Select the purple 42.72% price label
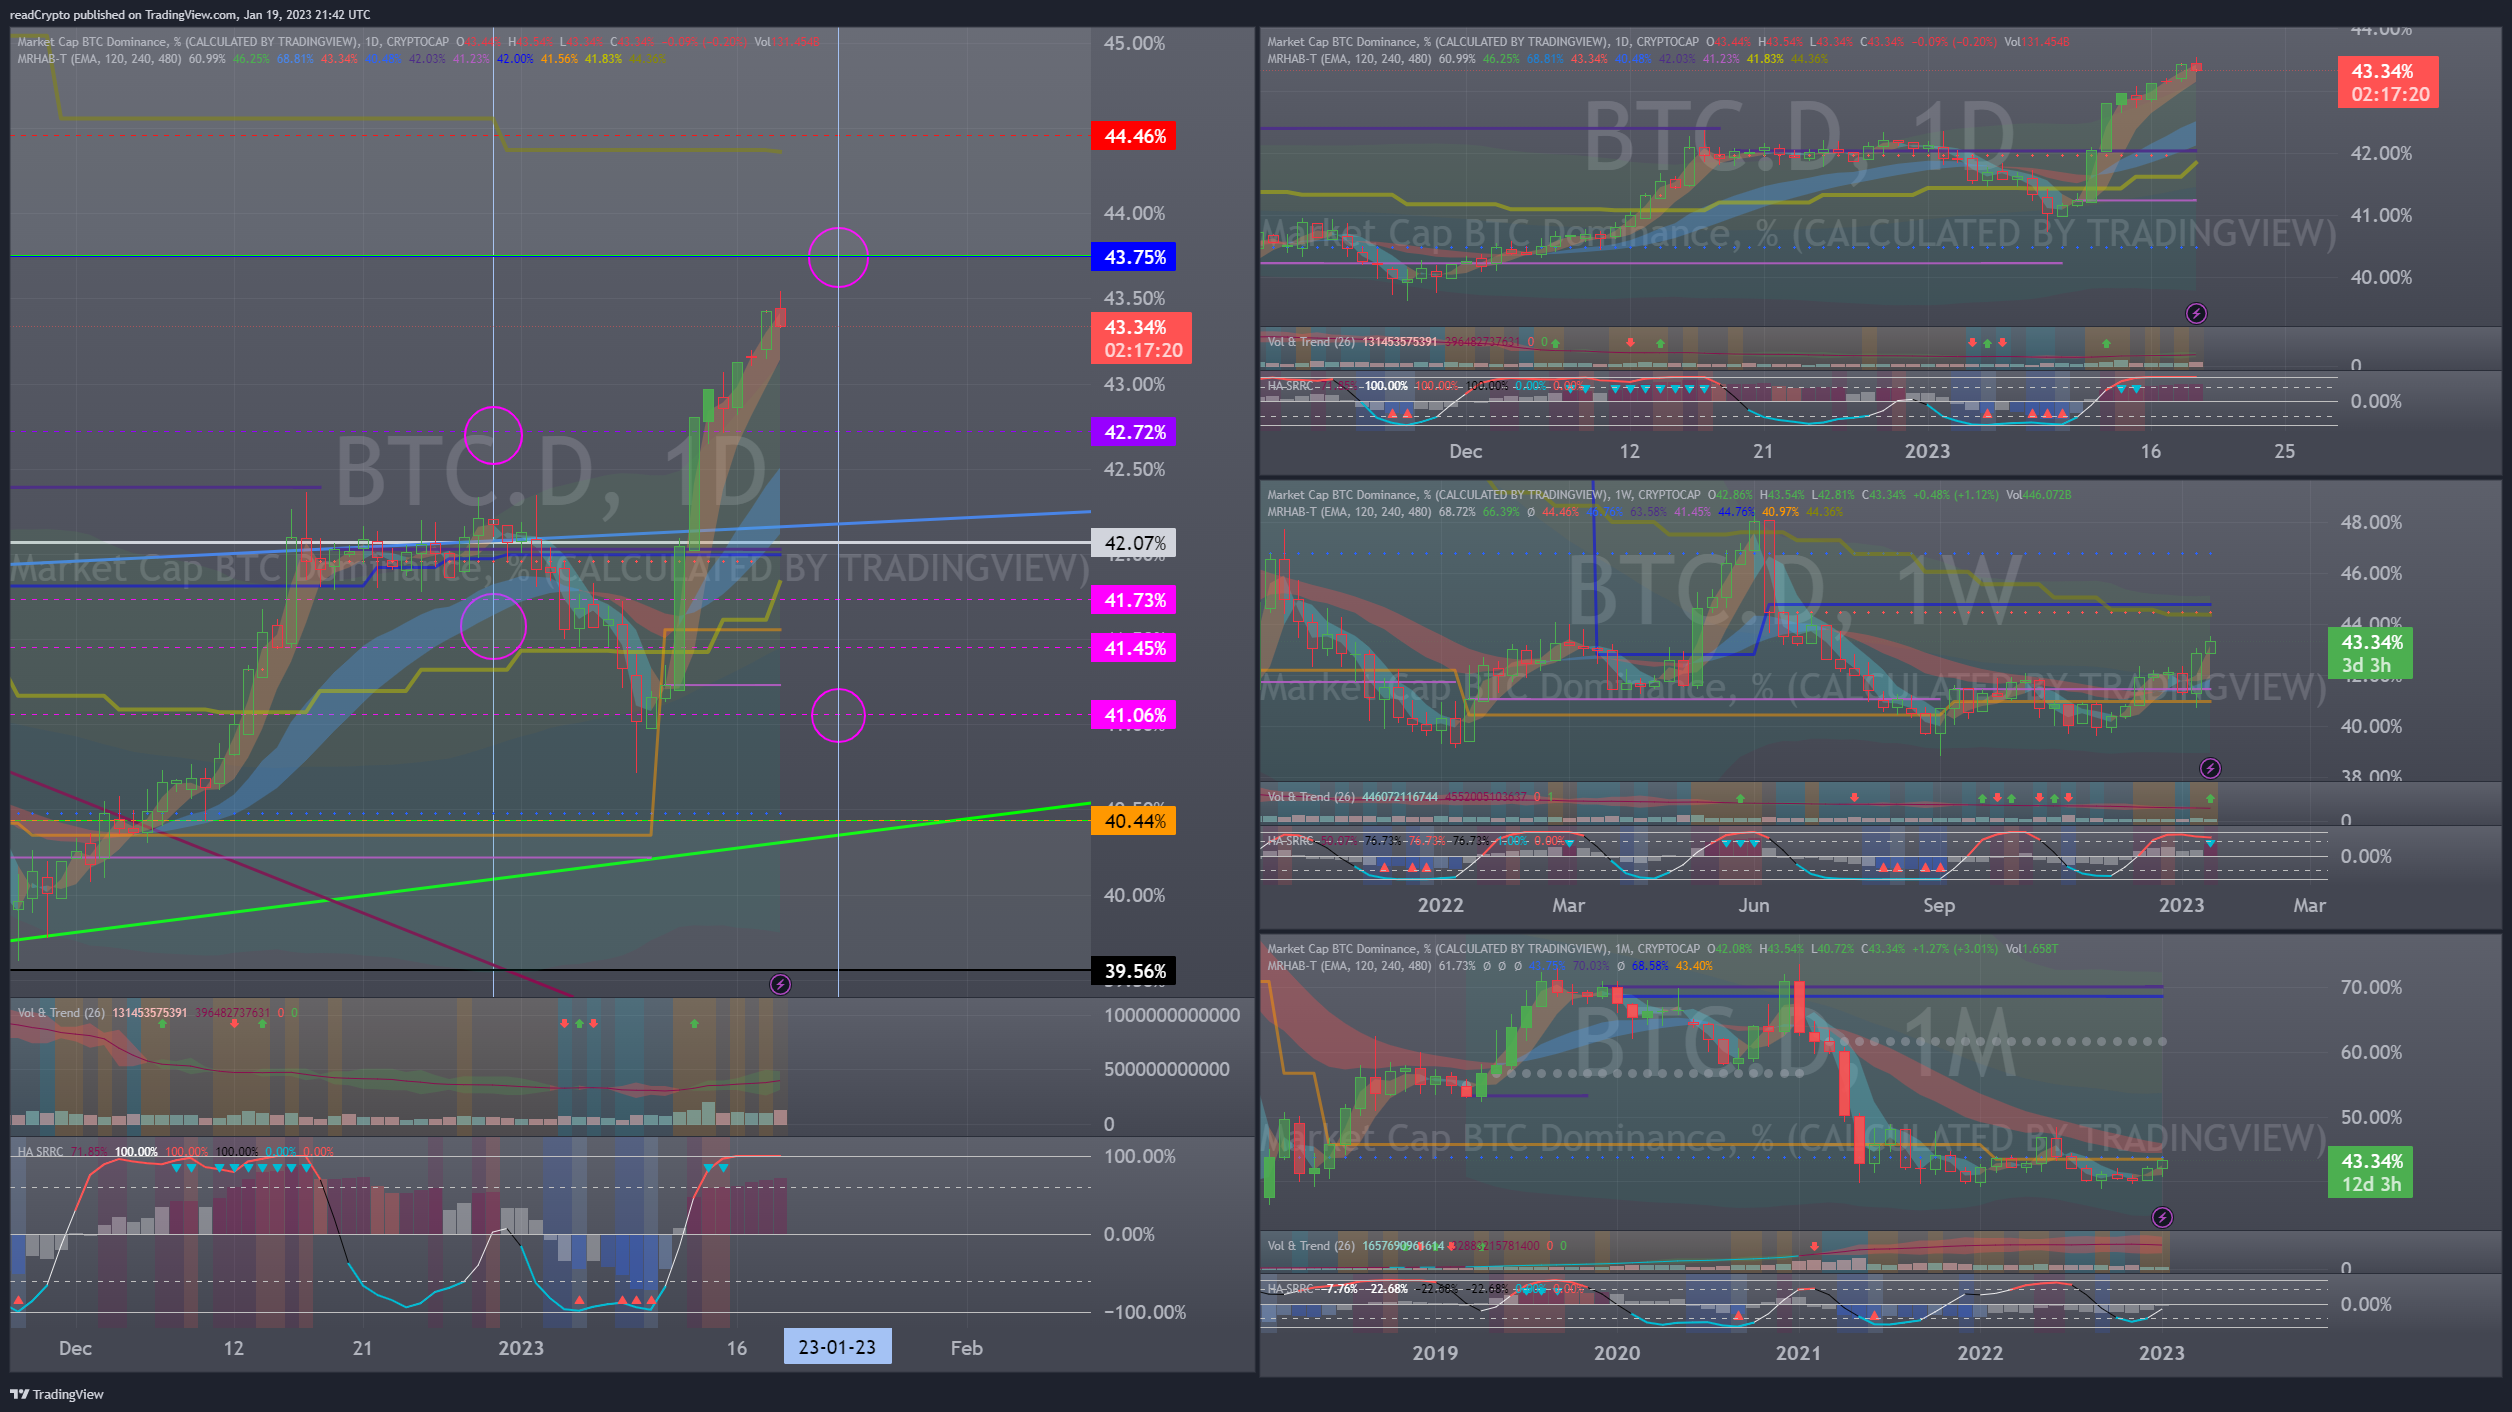 1134,432
